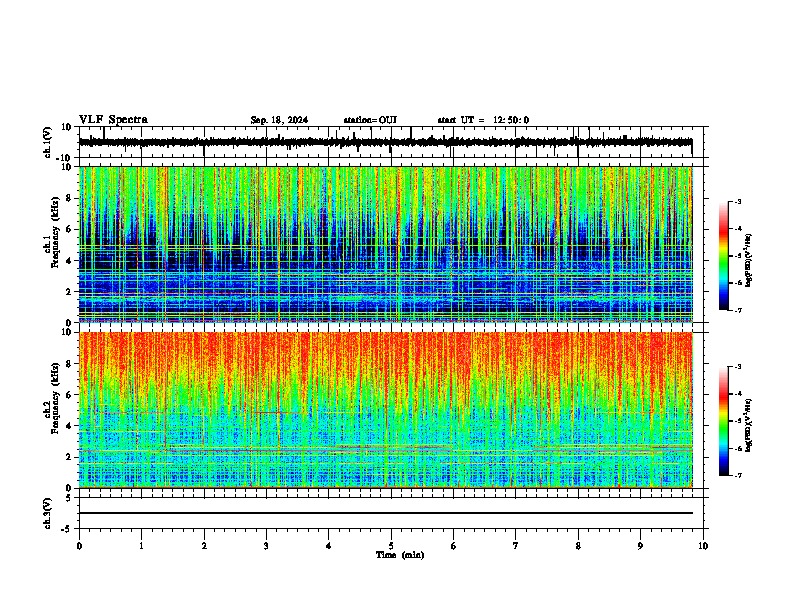The image size is (792, 612).
Task: Click the 'start UT = 12:50:0' text
Action: tap(483, 120)
